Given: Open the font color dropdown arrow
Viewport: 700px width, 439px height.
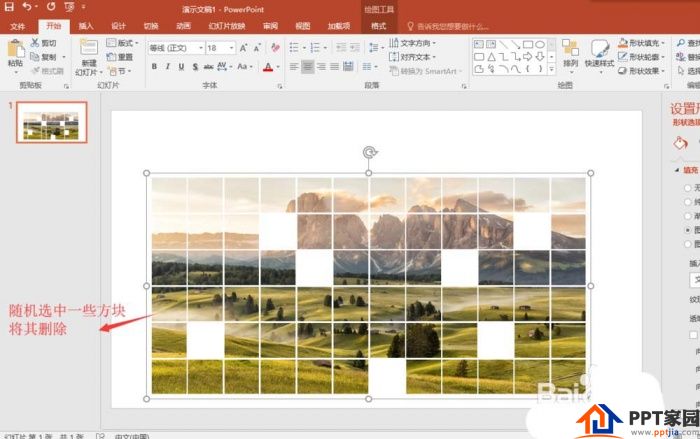Looking at the screenshot, I should pyautogui.click(x=278, y=67).
